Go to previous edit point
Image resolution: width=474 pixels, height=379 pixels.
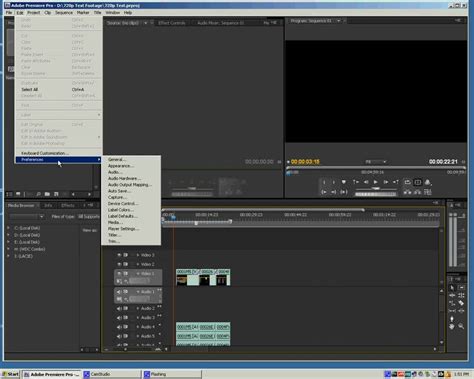pos(356,182)
